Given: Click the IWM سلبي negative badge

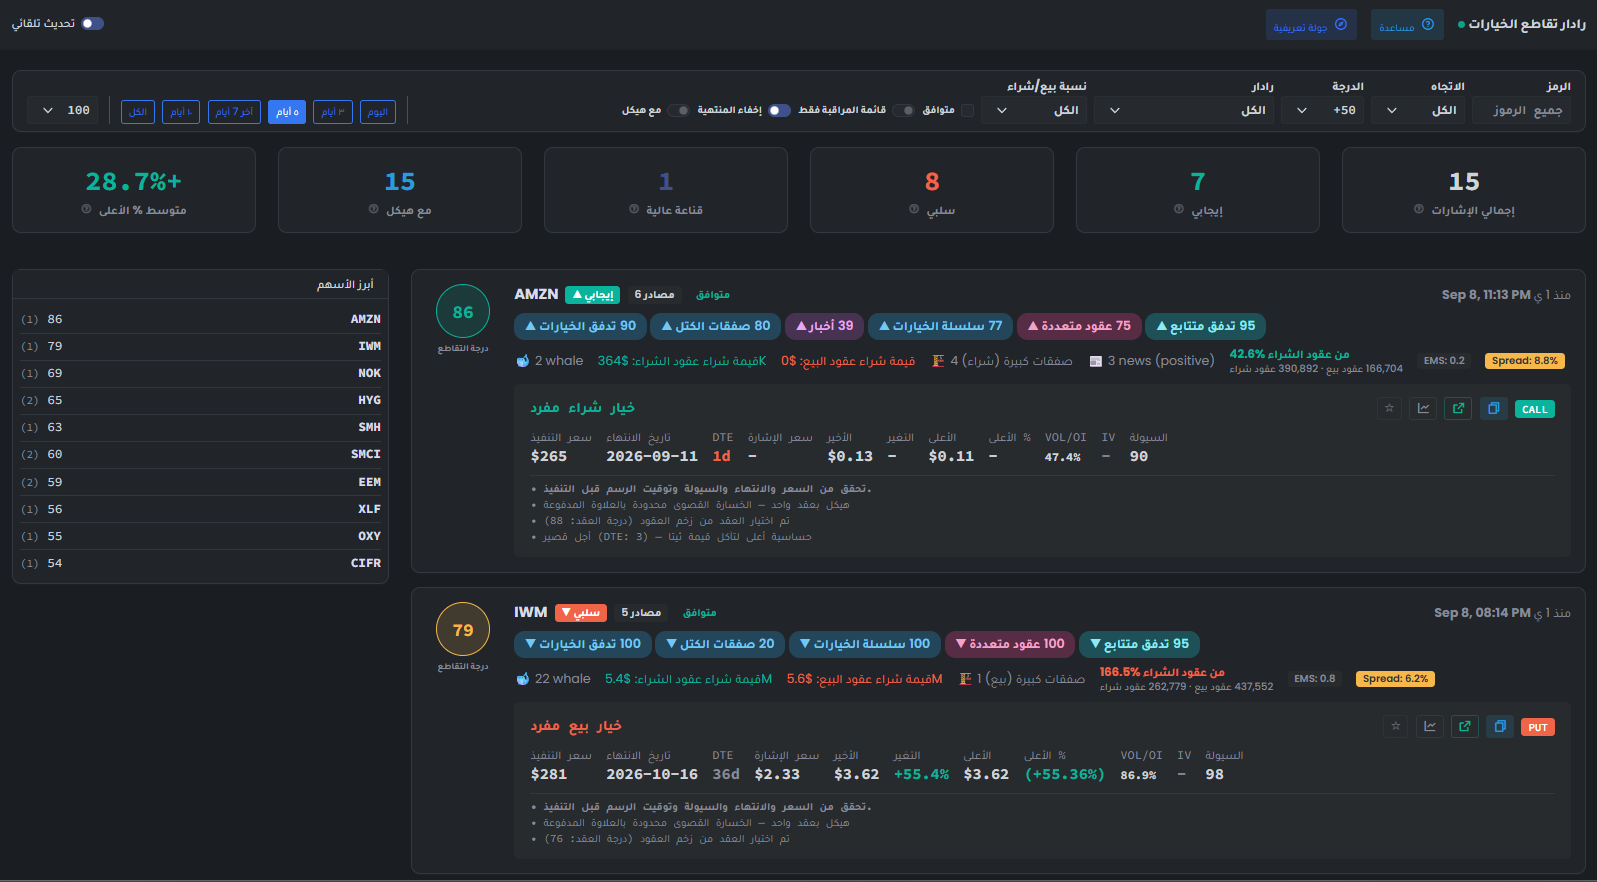Looking at the screenshot, I should [580, 612].
